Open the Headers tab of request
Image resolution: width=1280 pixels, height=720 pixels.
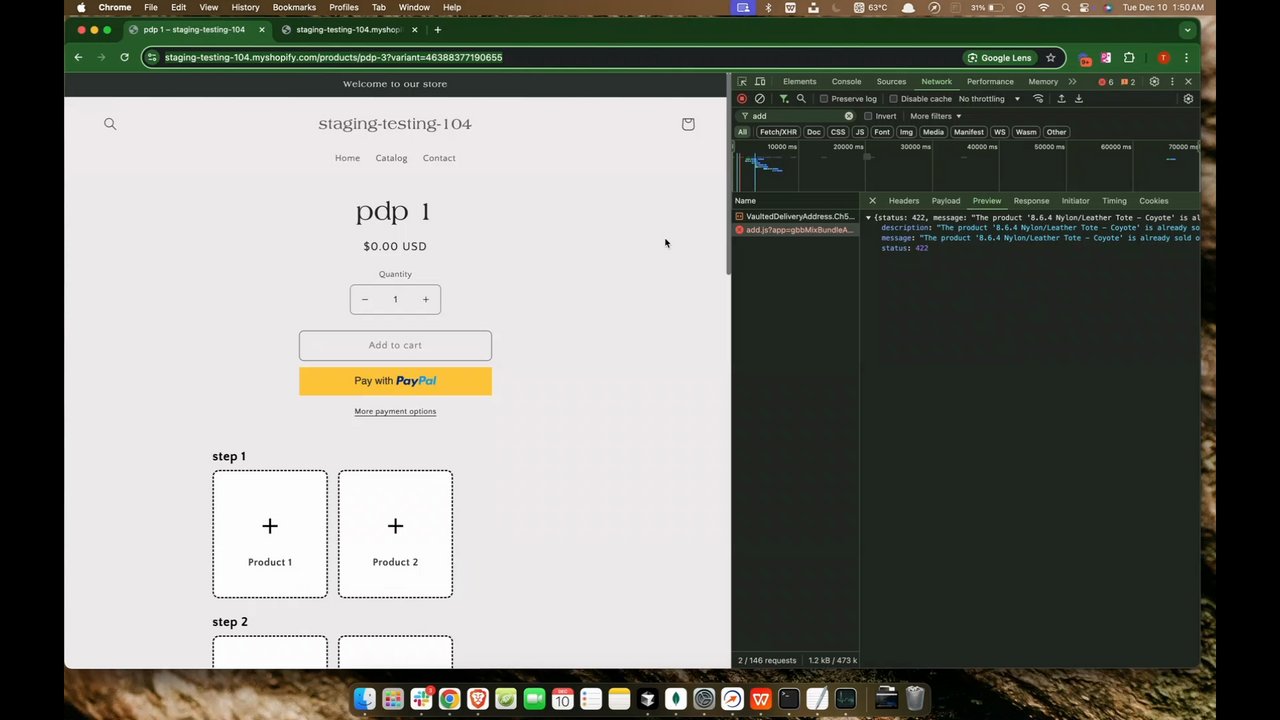click(904, 201)
